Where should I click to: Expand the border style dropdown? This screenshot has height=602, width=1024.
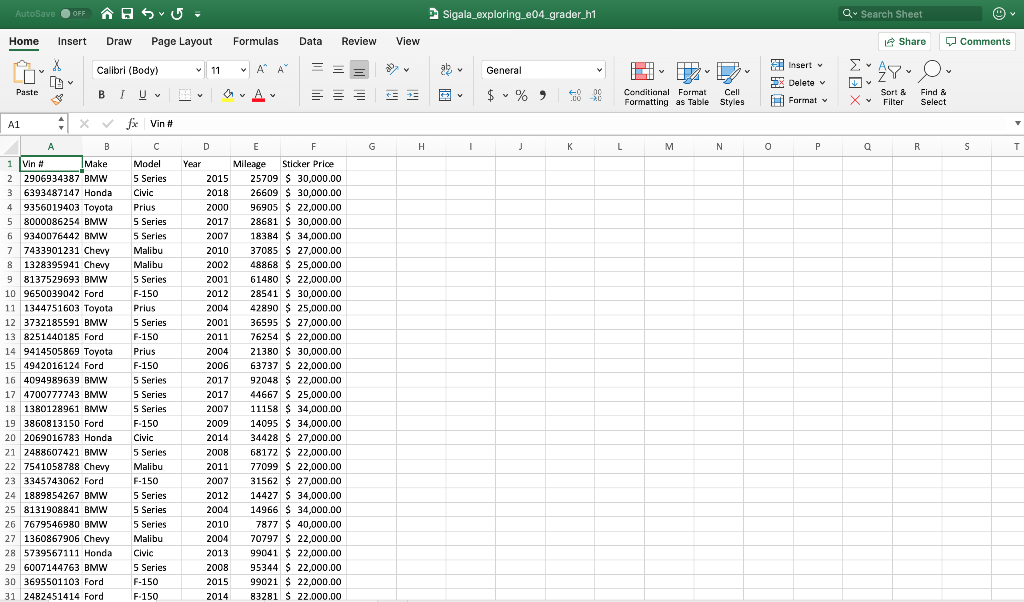point(198,93)
